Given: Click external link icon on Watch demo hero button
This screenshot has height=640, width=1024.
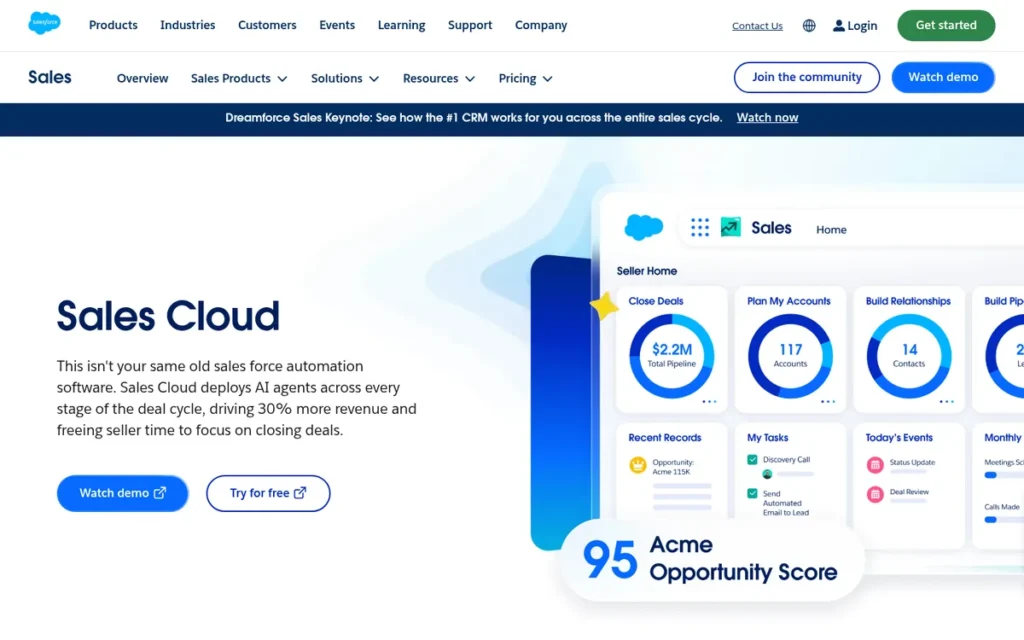Looking at the screenshot, I should pyautogui.click(x=160, y=493).
